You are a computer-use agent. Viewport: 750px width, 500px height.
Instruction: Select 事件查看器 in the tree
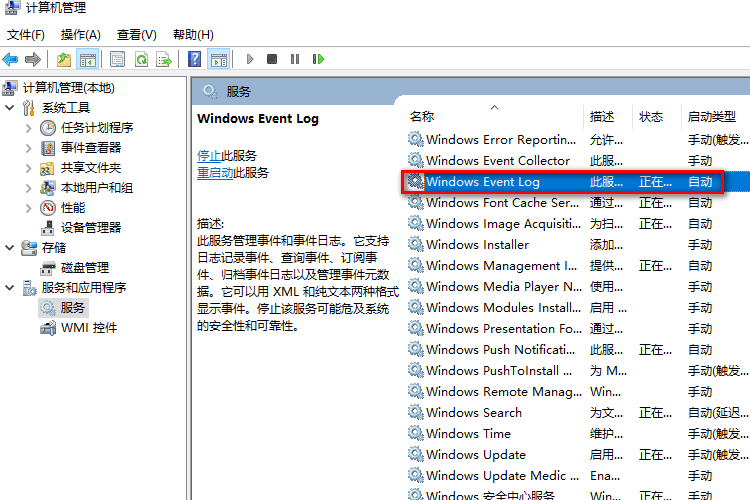click(x=91, y=148)
